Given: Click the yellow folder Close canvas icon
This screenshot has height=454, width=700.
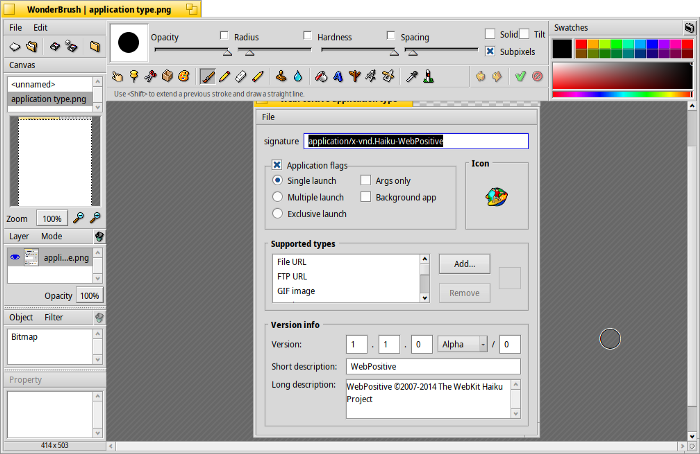Looking at the screenshot, I should pyautogui.click(x=94, y=46).
